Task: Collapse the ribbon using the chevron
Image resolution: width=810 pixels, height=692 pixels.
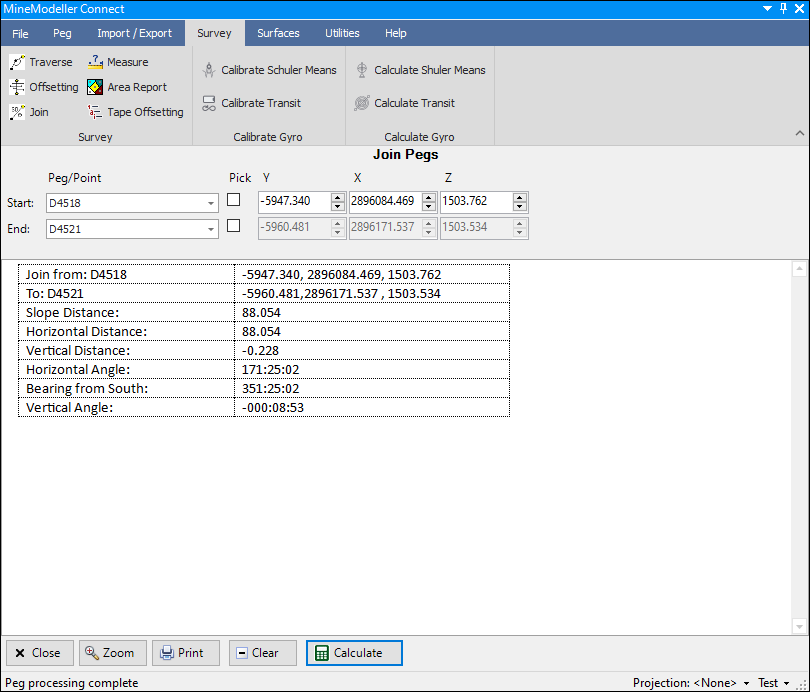Action: [799, 133]
